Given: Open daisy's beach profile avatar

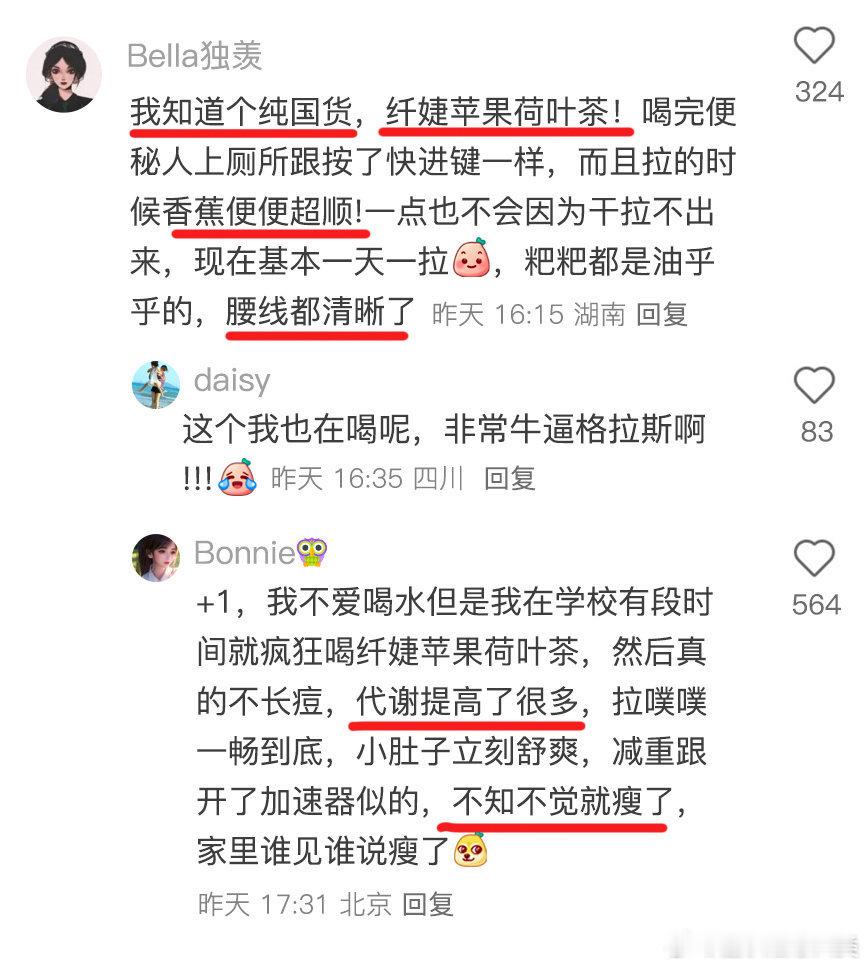Looking at the screenshot, I should [x=156, y=385].
